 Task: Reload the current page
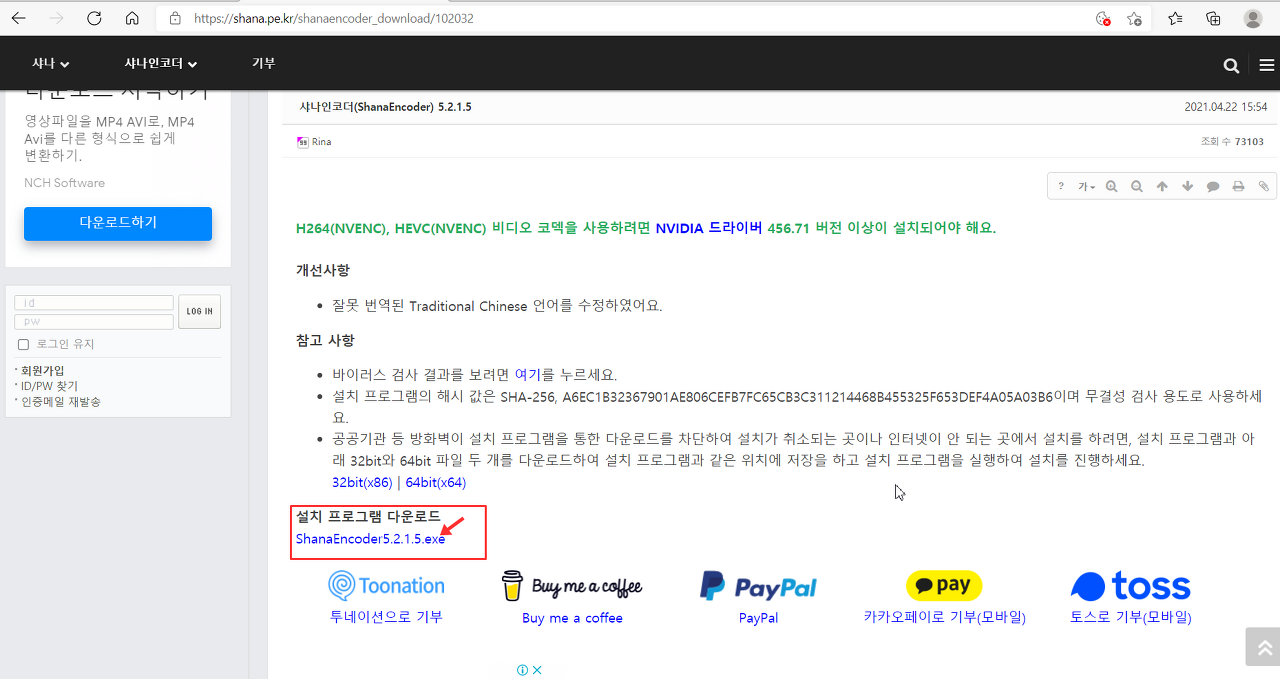[94, 18]
